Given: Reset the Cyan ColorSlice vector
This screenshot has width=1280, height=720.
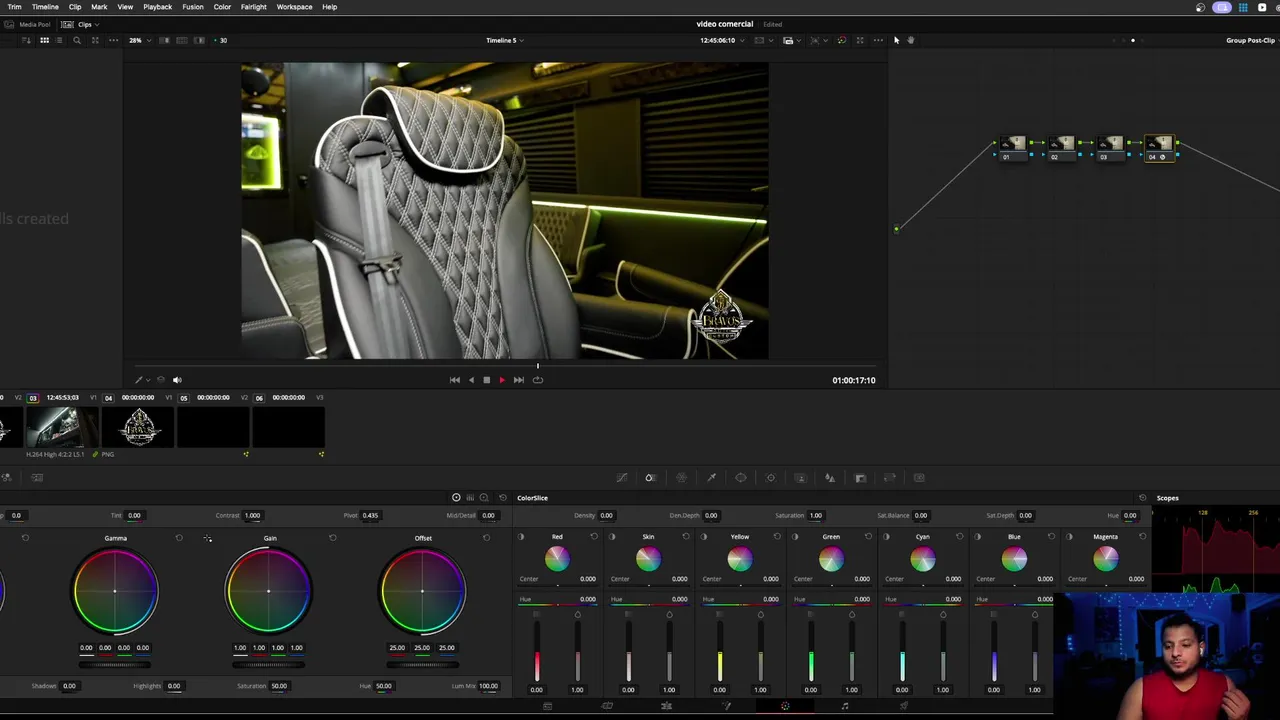Looking at the screenshot, I should point(960,537).
